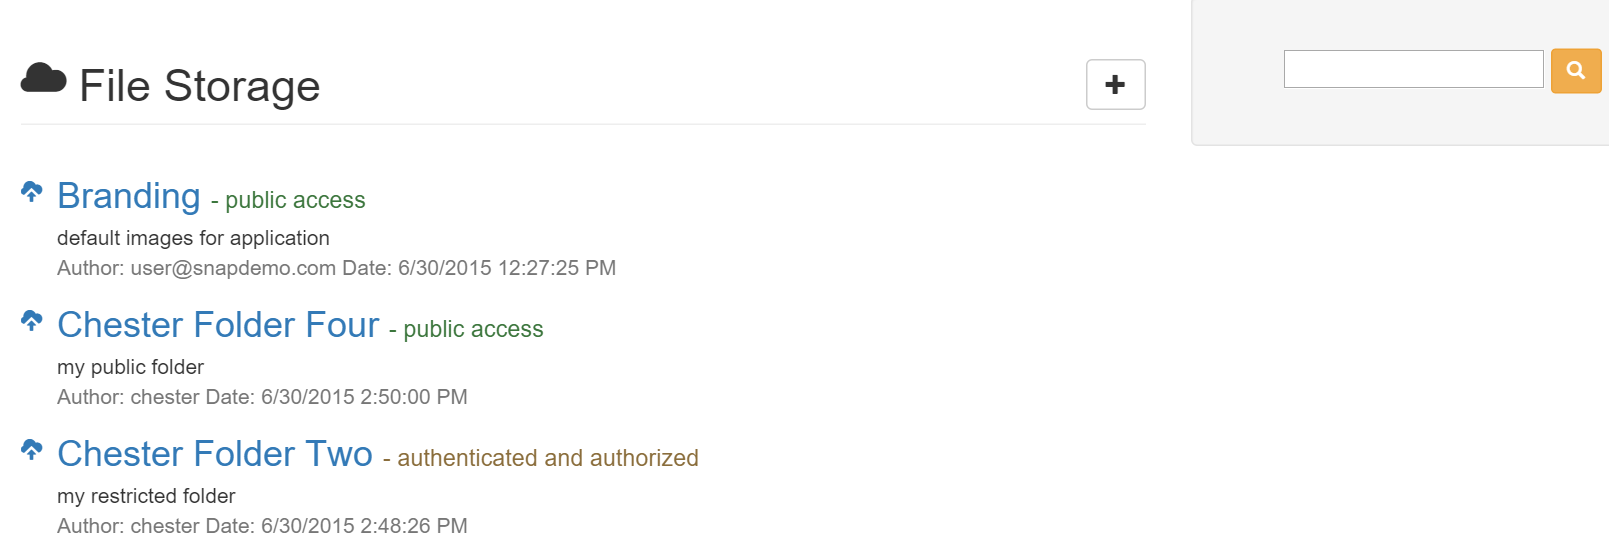Click the 'my public folder' description
The height and width of the screenshot is (553, 1609).
pyautogui.click(x=130, y=367)
